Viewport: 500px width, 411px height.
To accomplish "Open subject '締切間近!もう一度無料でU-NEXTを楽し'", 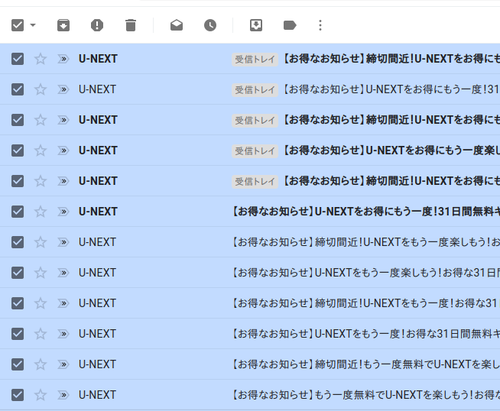I will [366, 364].
